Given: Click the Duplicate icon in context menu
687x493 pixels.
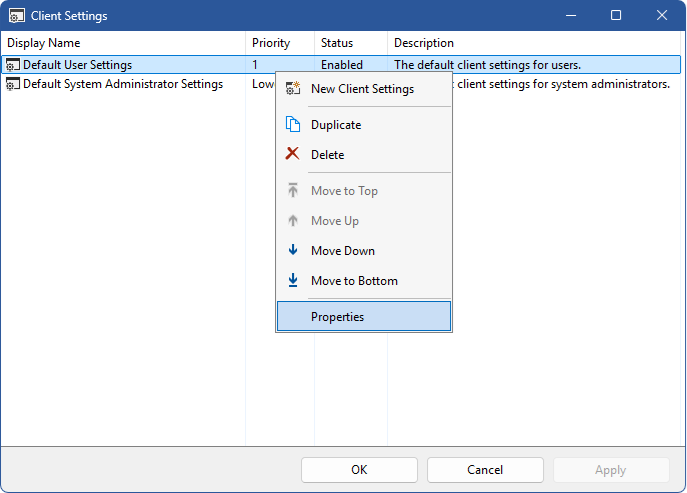Looking at the screenshot, I should (x=293, y=125).
